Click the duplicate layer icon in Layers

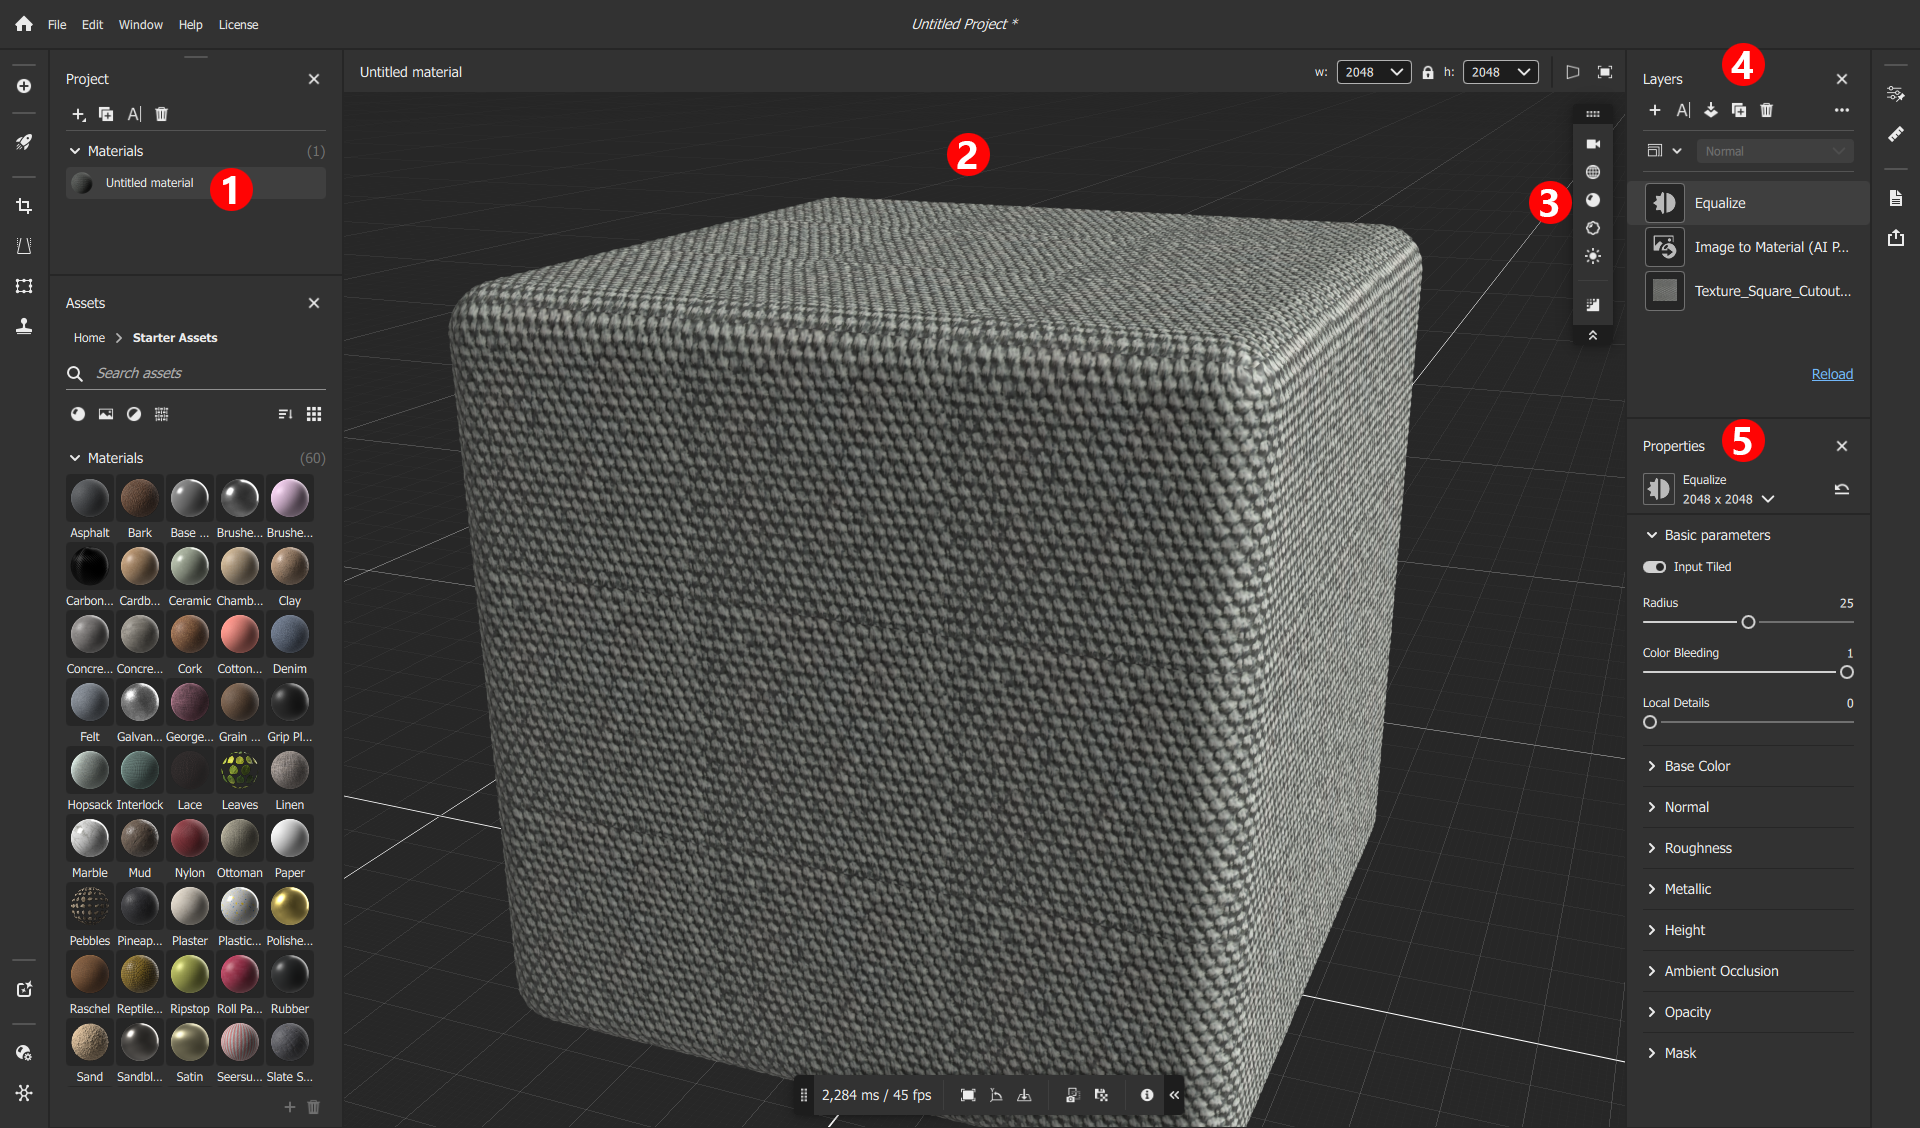pyautogui.click(x=1739, y=110)
